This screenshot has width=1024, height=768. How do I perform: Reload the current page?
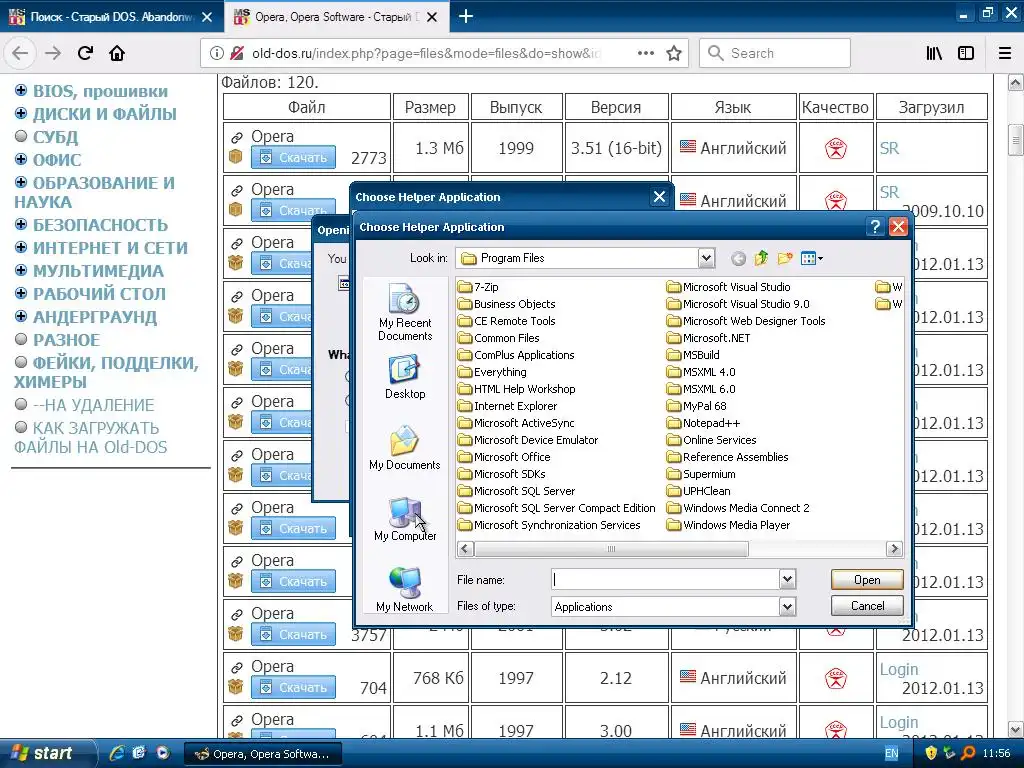click(85, 53)
